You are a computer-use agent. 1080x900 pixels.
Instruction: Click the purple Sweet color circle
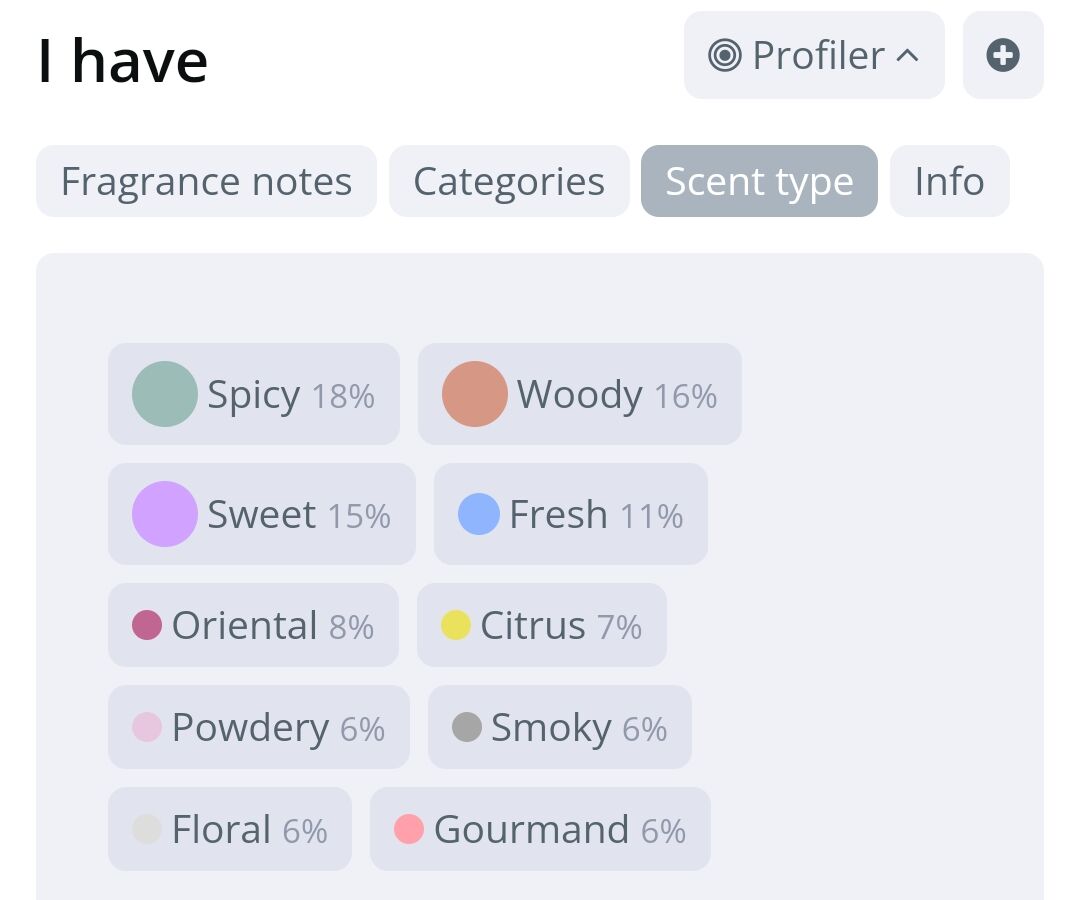(x=165, y=514)
